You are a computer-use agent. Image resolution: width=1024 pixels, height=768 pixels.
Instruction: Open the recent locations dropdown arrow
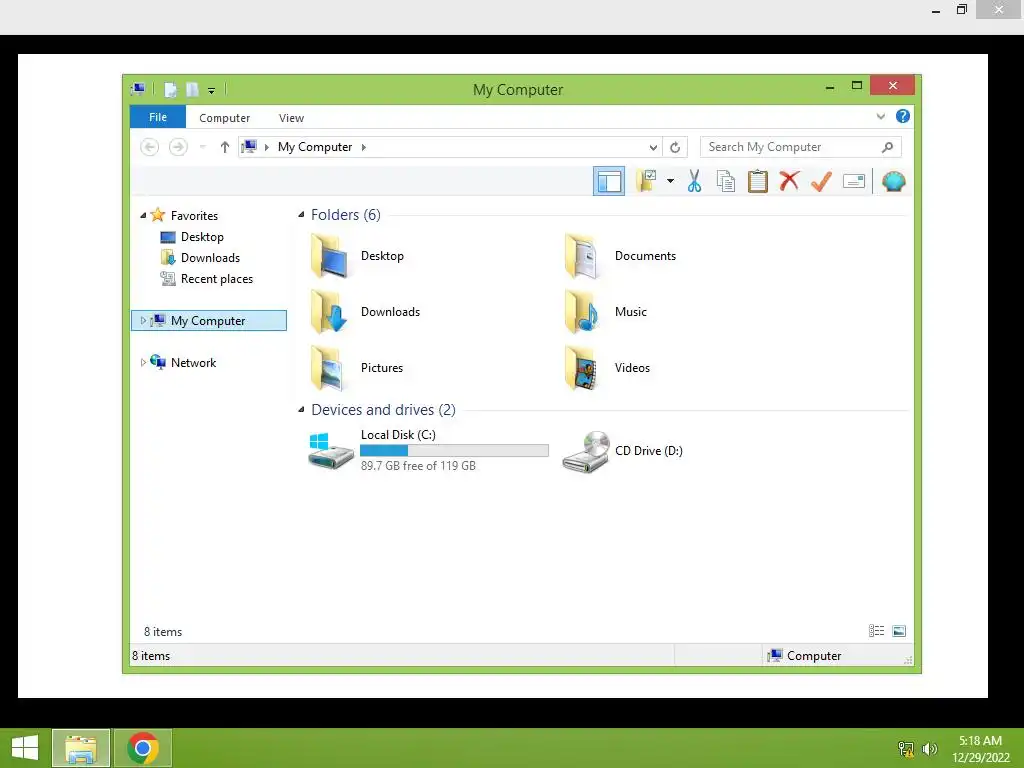click(x=202, y=147)
